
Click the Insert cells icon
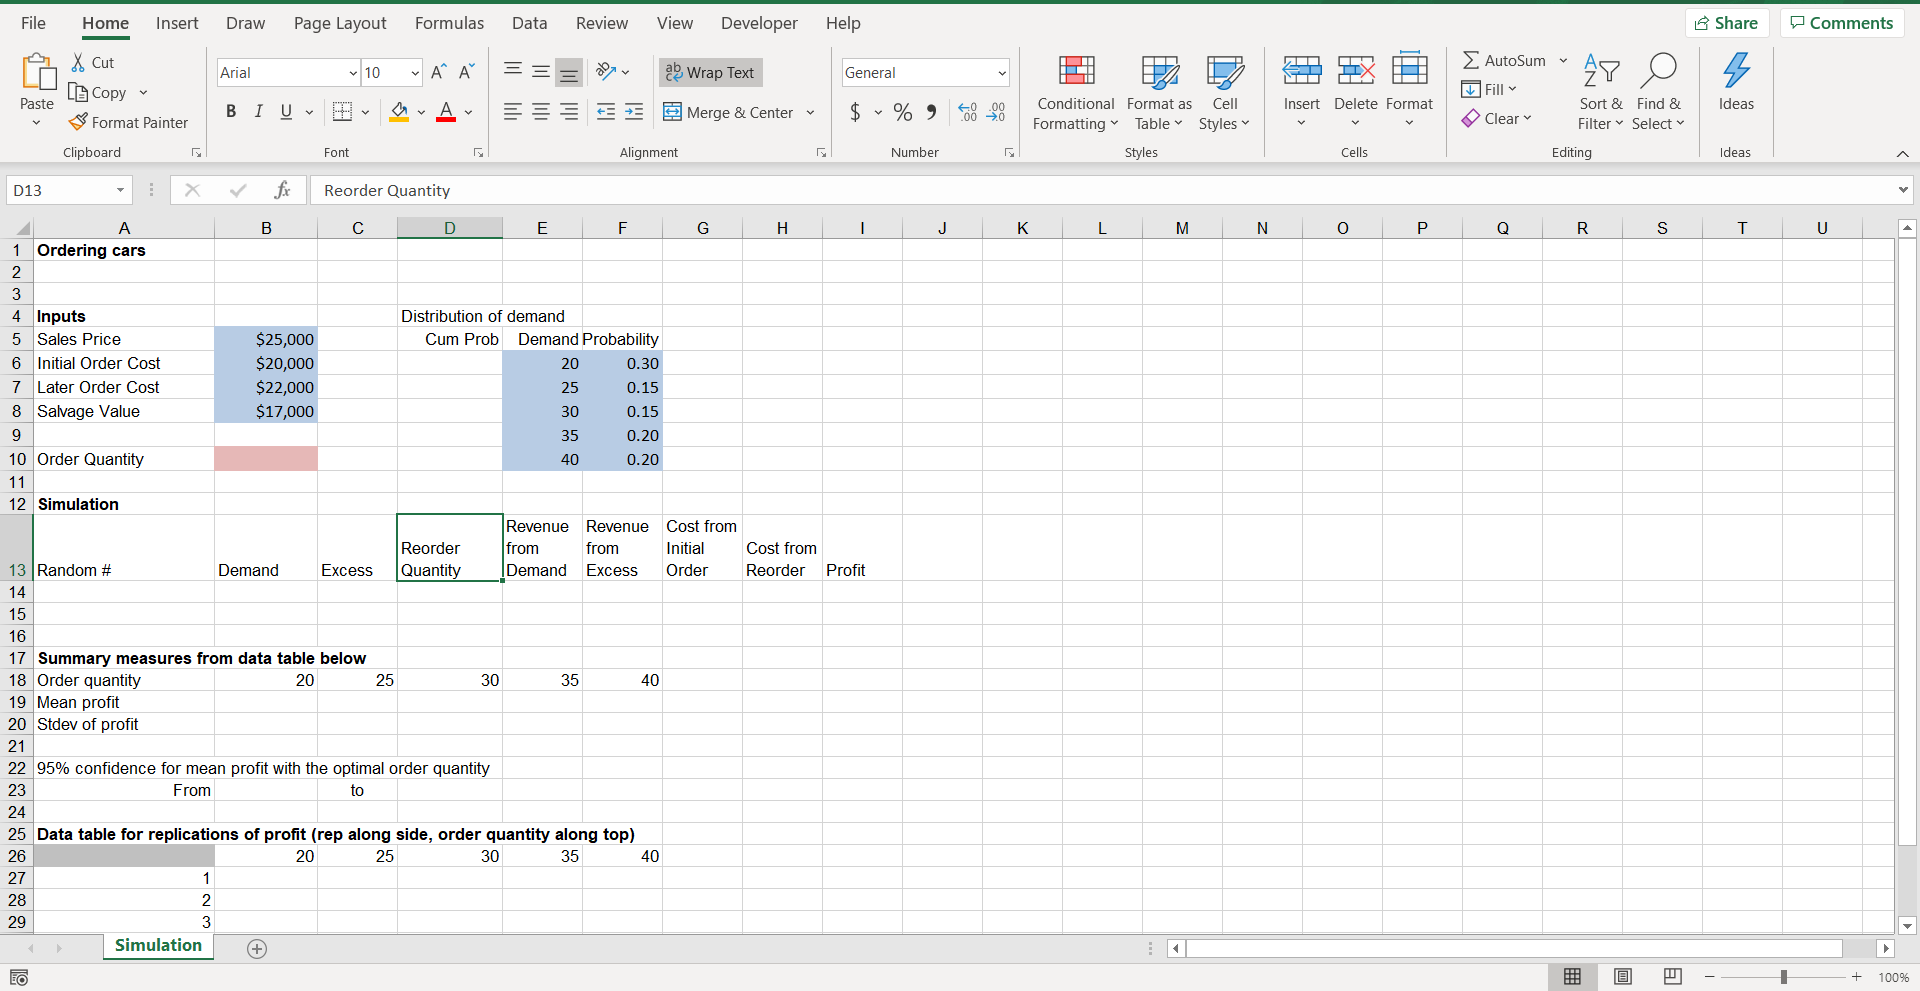click(x=1302, y=69)
